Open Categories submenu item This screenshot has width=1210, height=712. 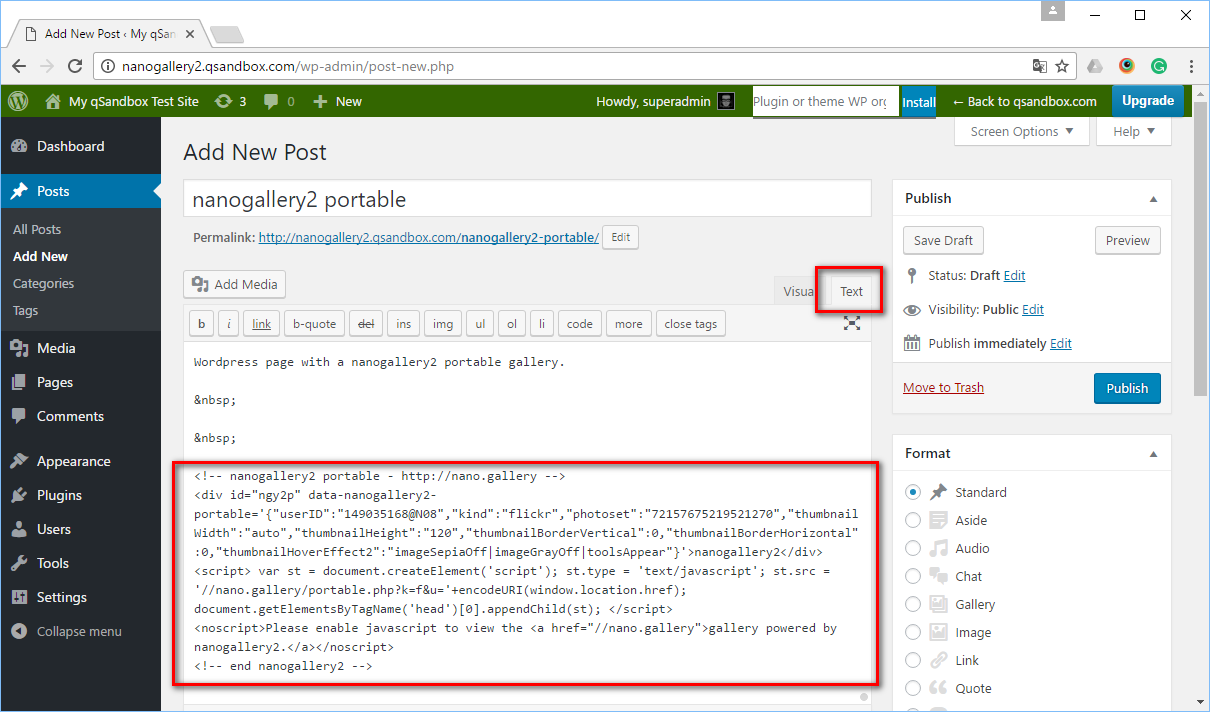(43, 283)
